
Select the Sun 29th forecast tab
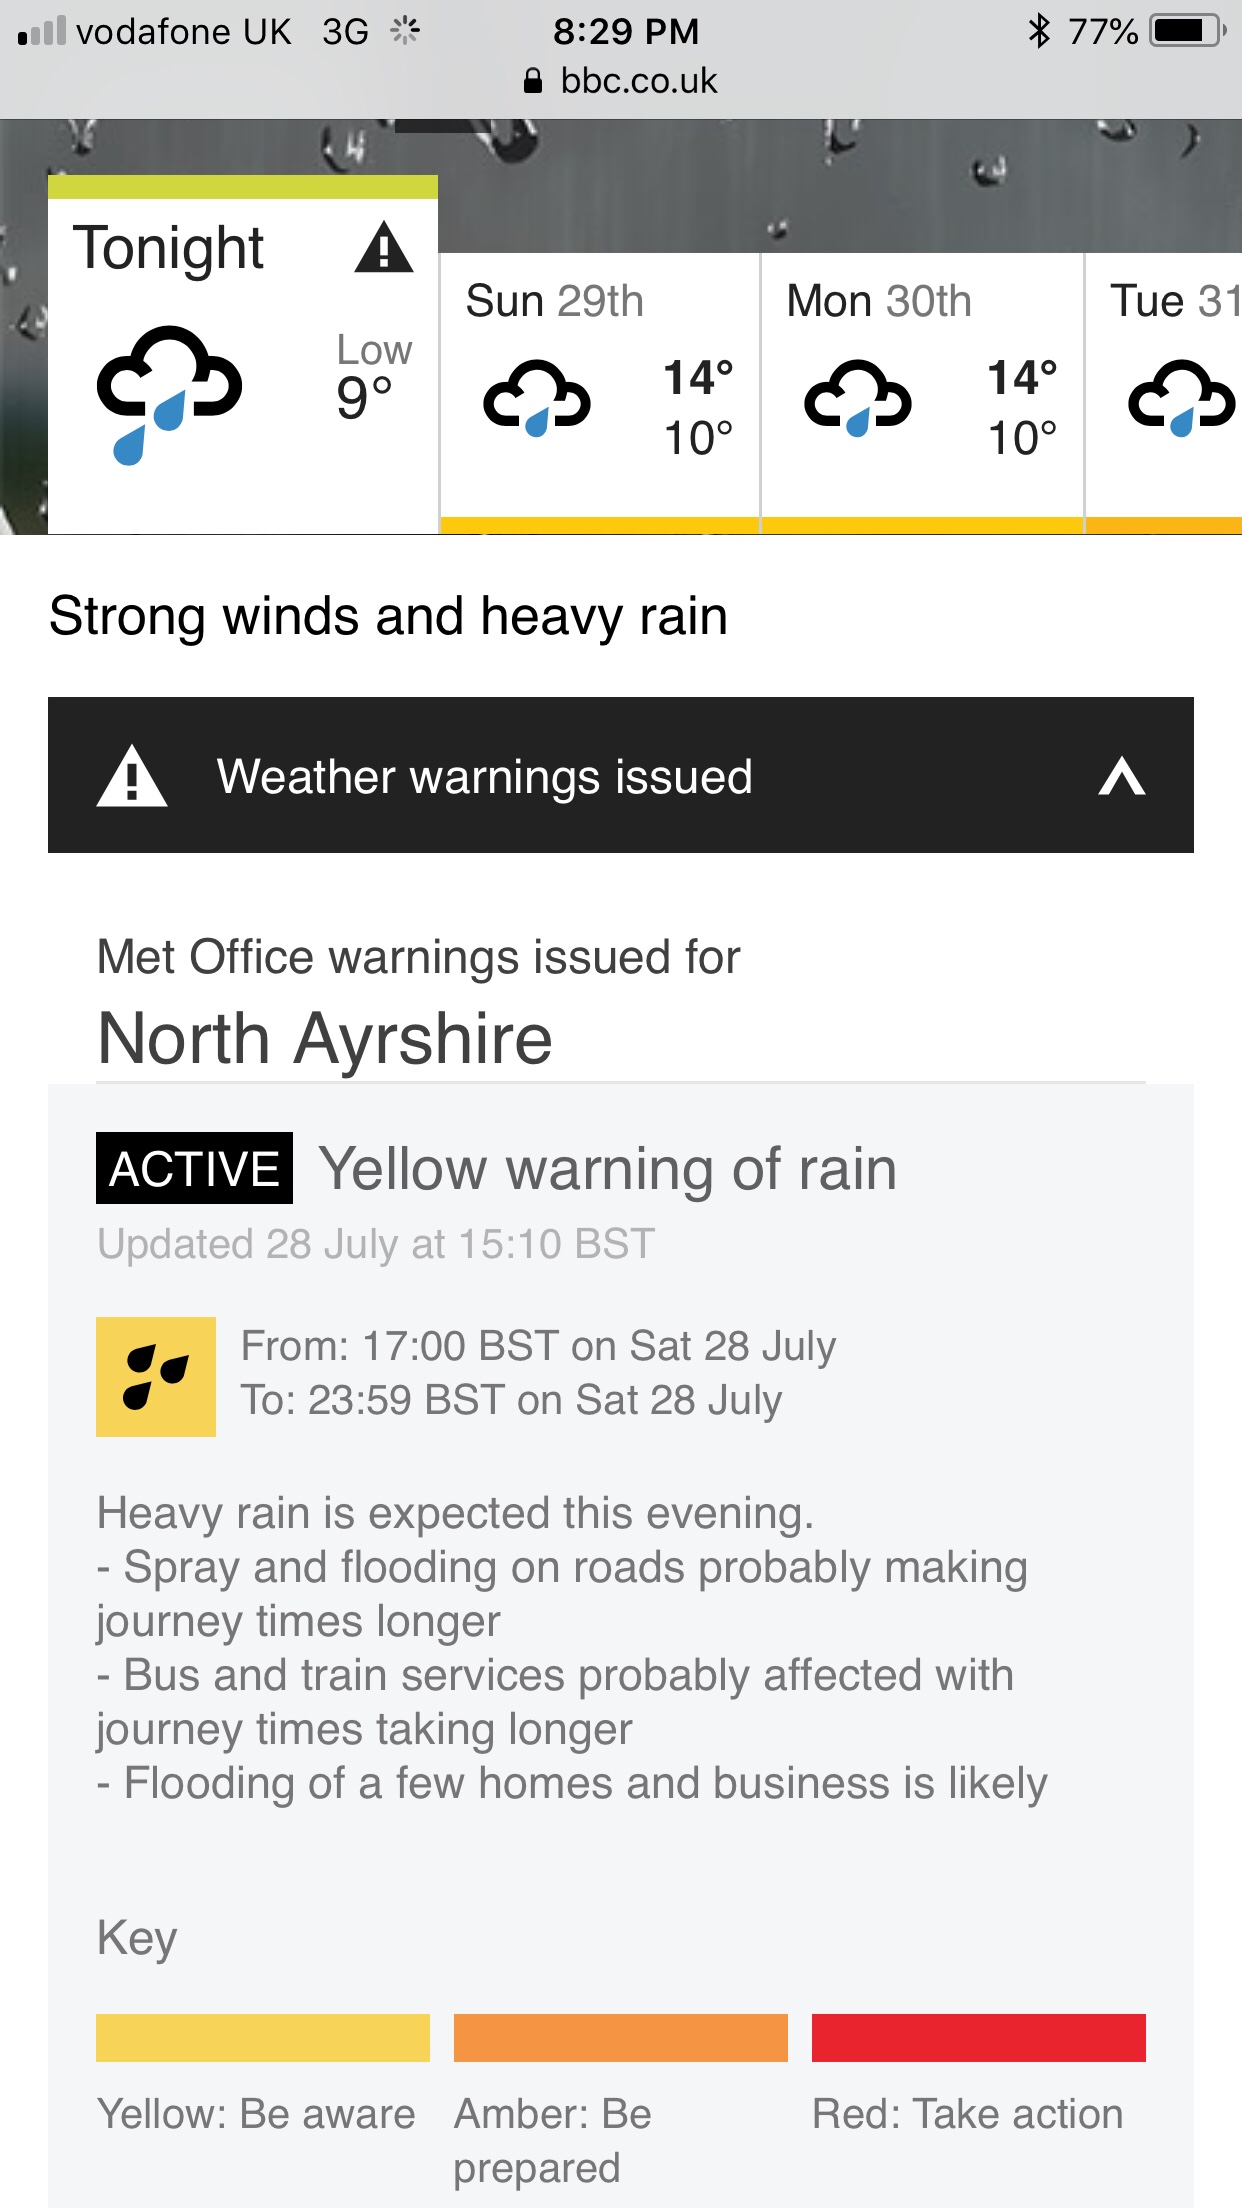(600, 390)
